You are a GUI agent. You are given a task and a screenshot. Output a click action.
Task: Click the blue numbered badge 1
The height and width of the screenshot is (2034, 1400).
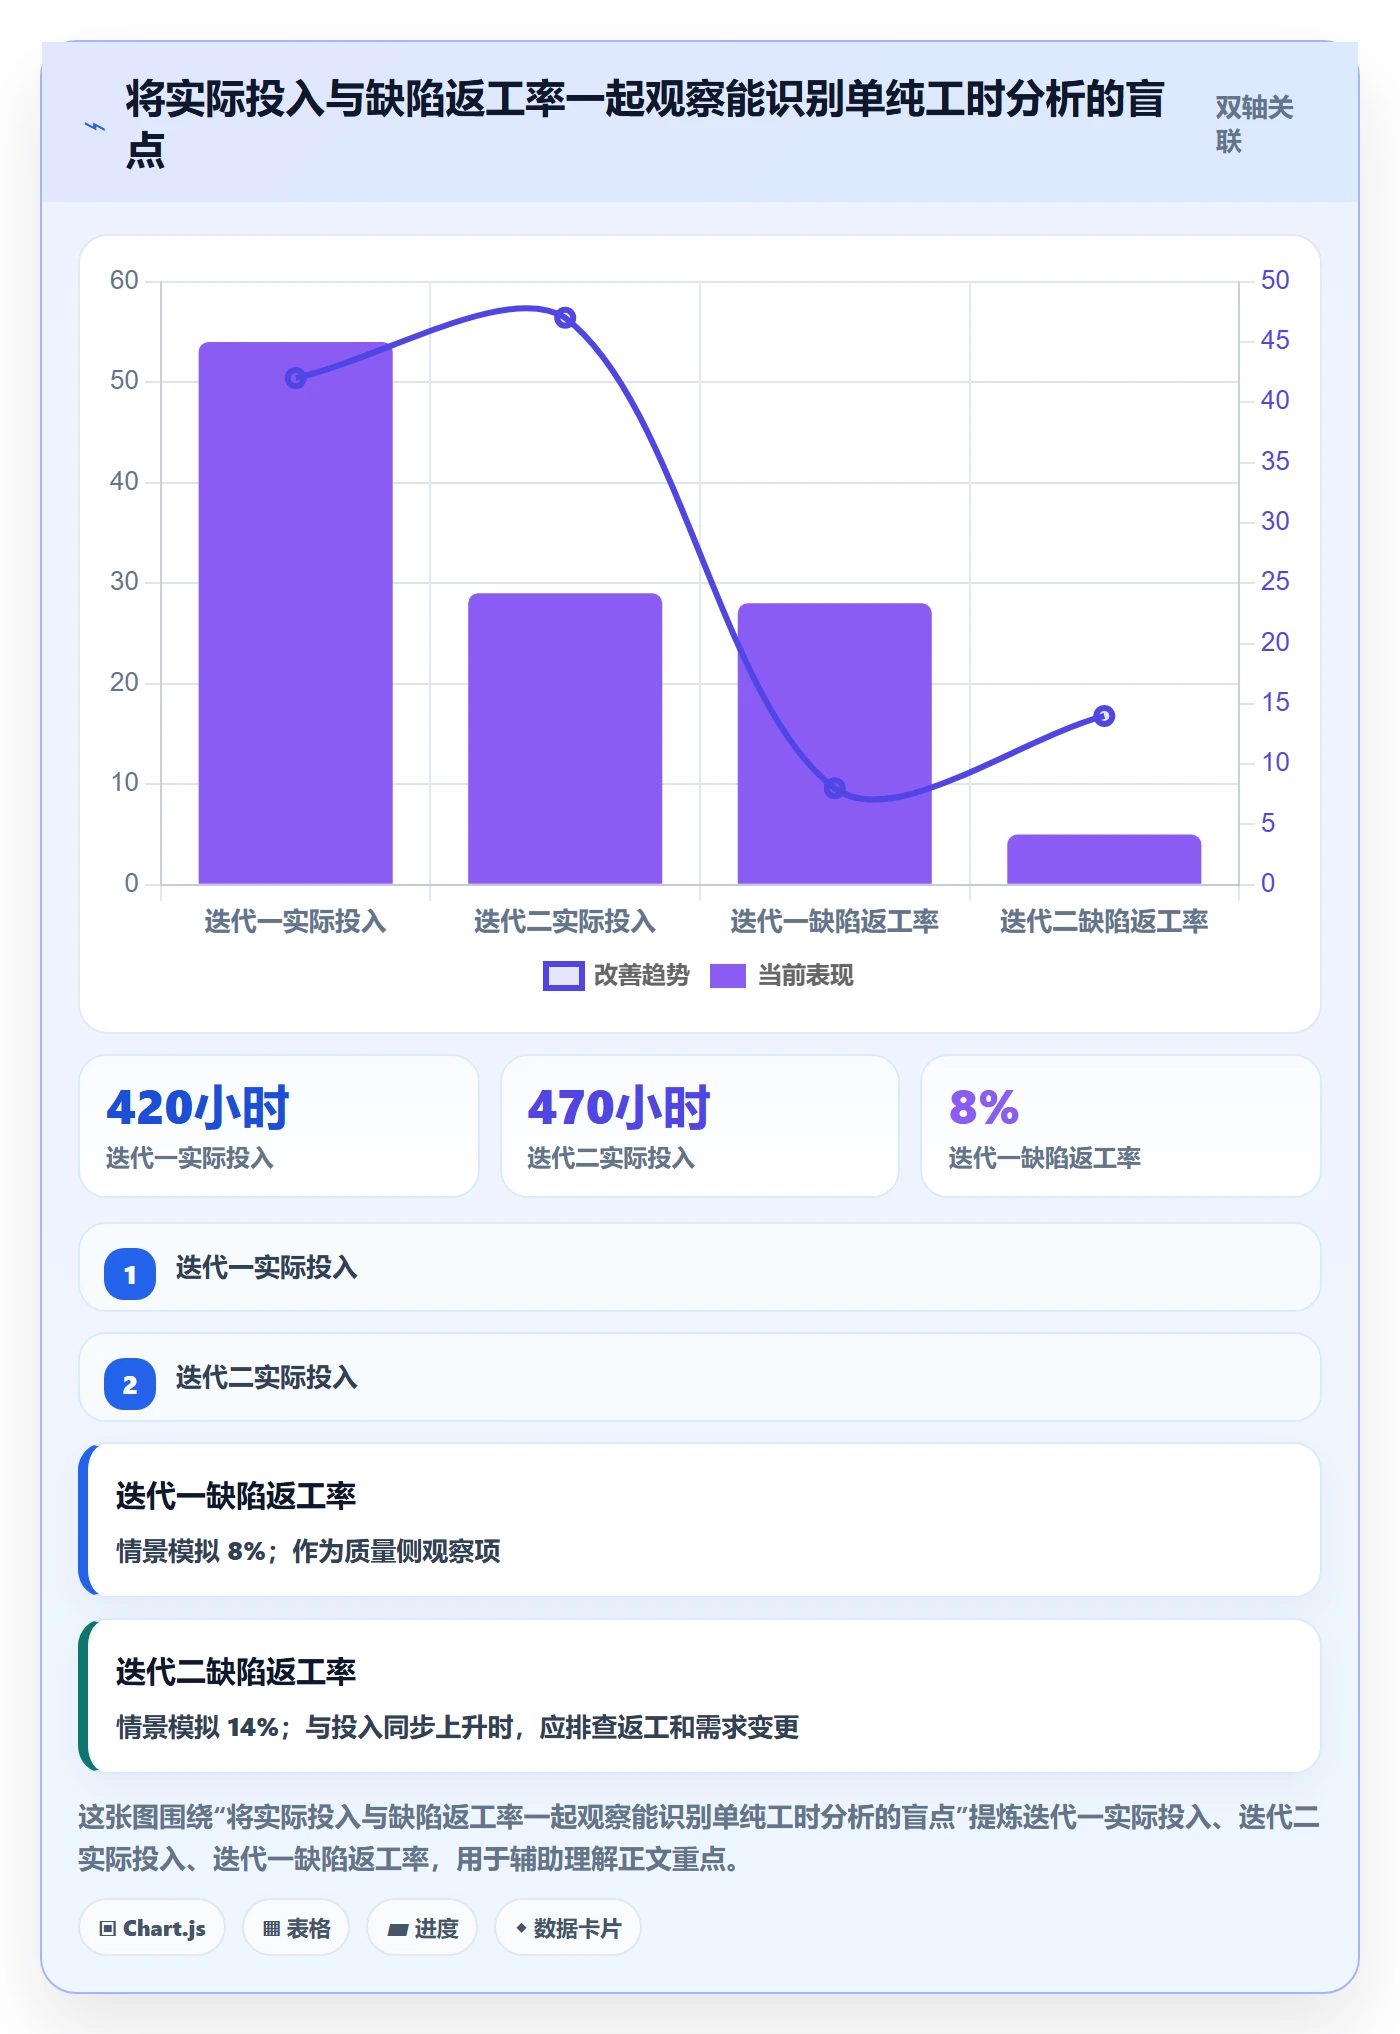click(x=130, y=1274)
